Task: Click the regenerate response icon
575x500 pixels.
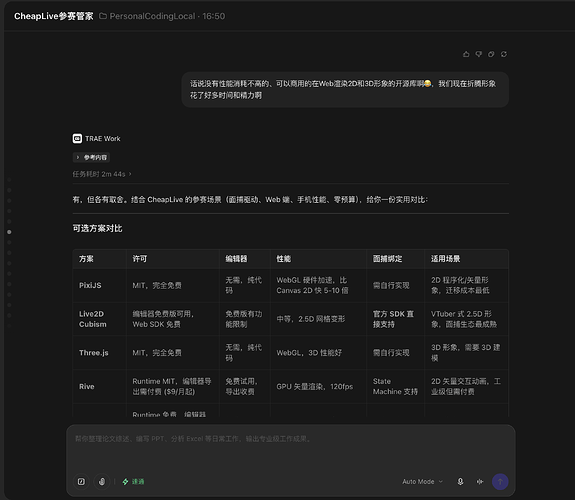Action: (504, 54)
